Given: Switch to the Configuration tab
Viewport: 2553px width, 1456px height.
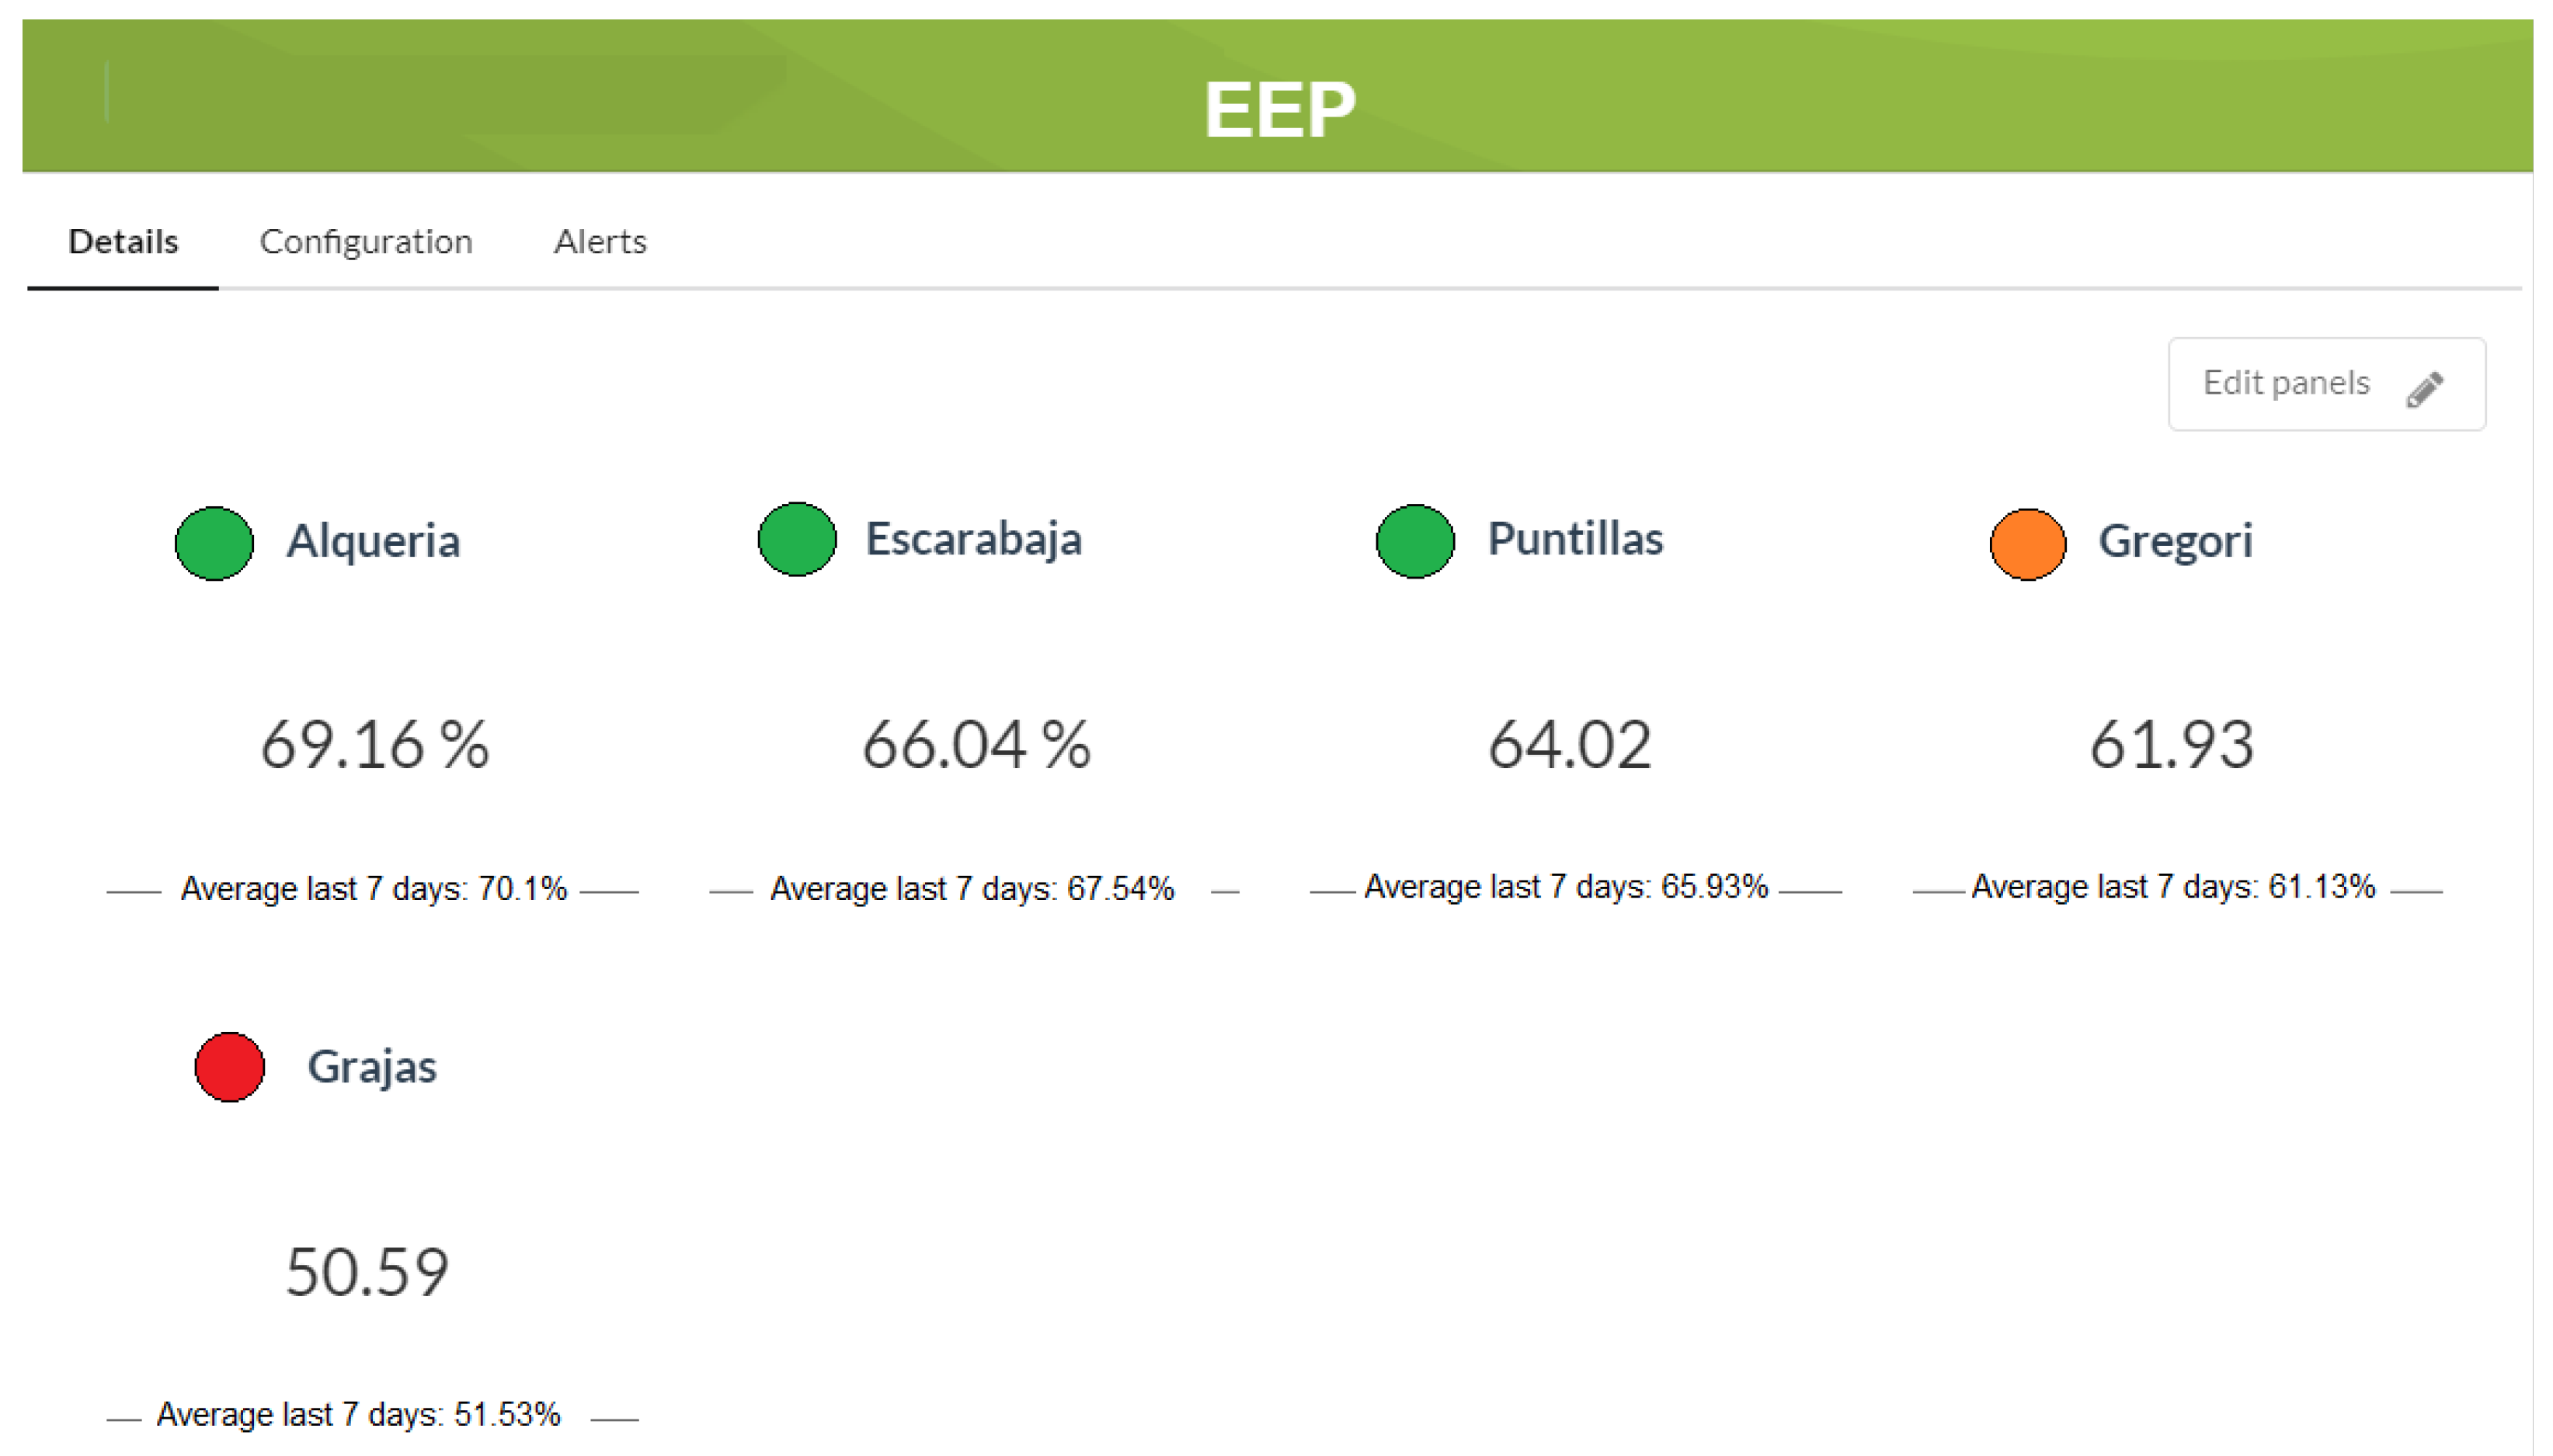Looking at the screenshot, I should click(x=365, y=242).
